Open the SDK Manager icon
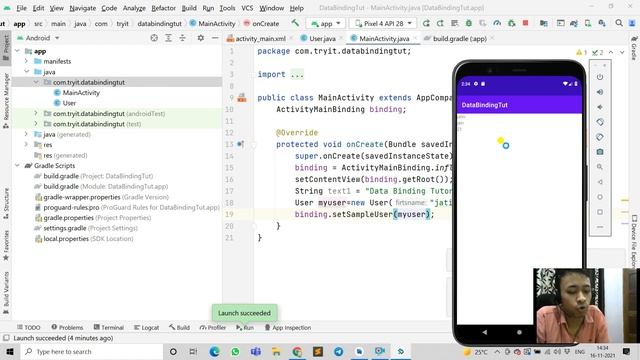 602,23
